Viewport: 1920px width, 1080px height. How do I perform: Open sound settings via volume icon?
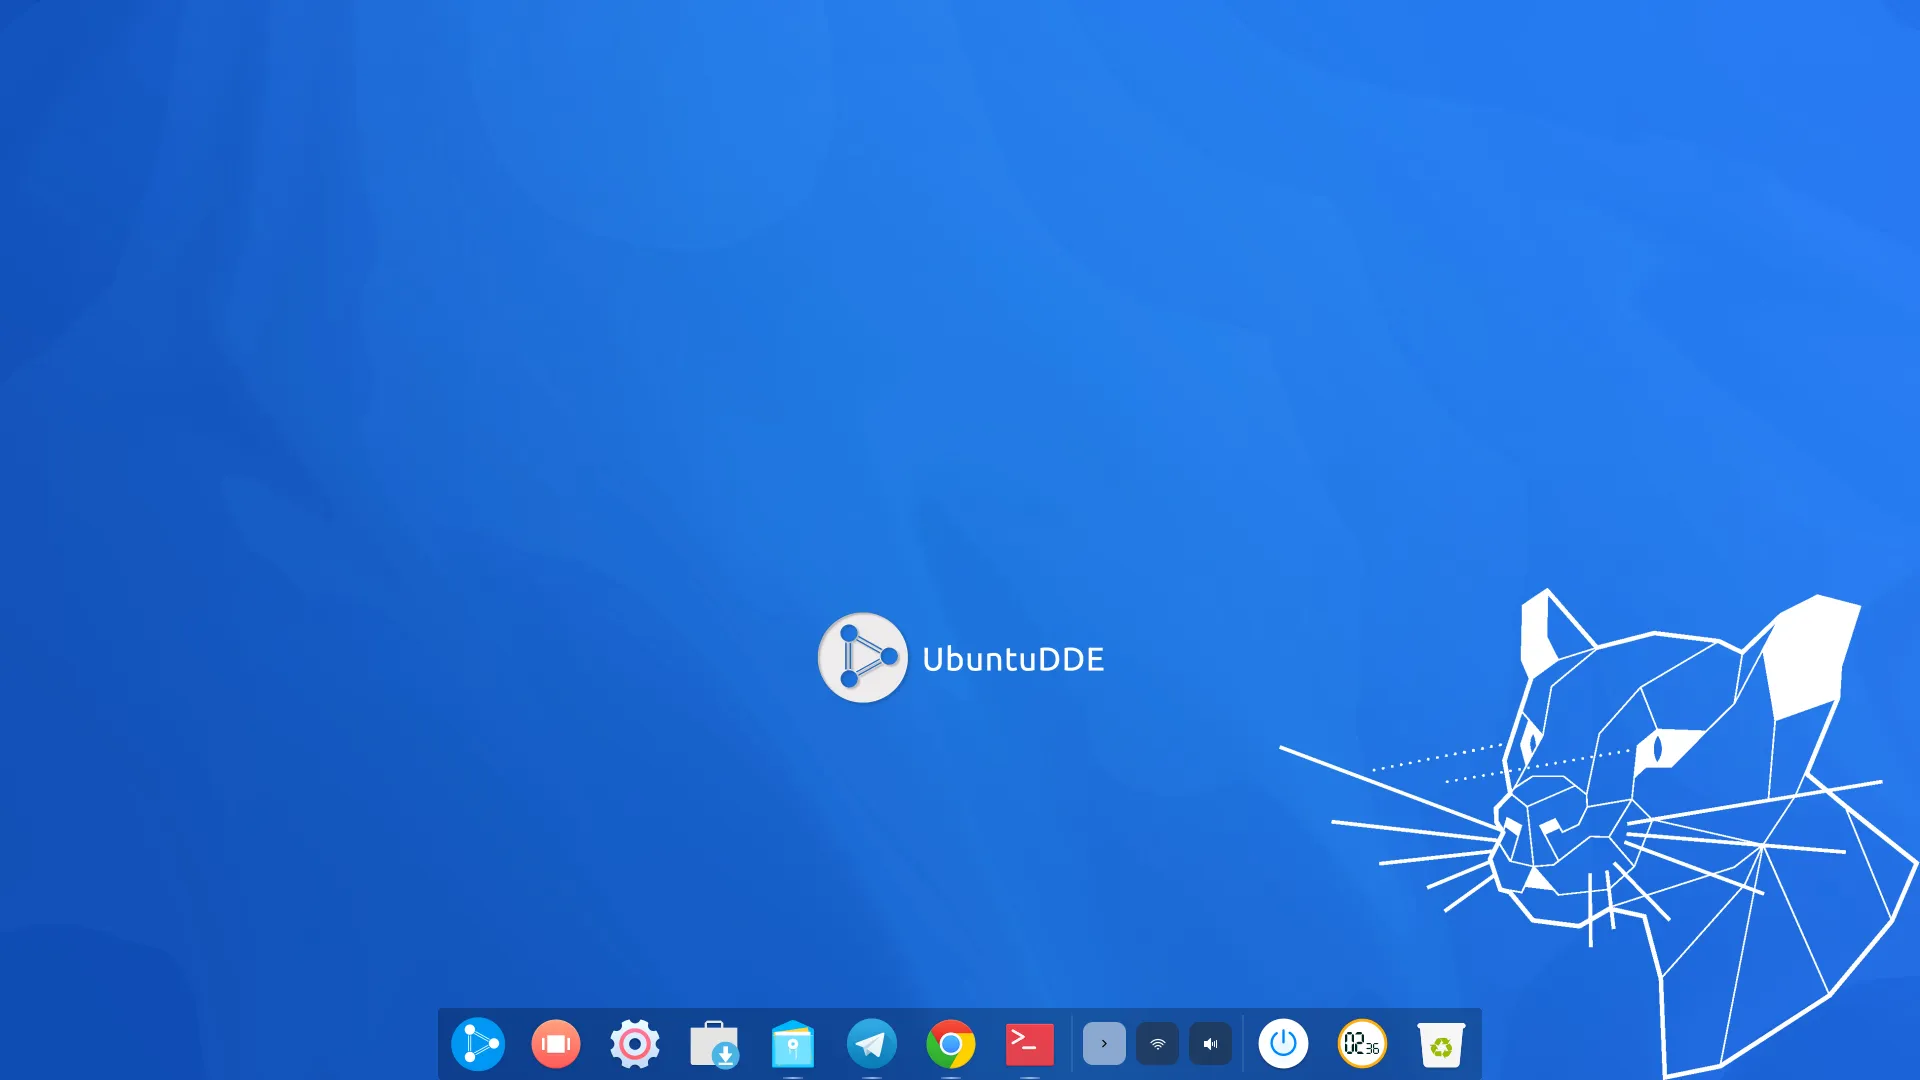point(1210,1043)
